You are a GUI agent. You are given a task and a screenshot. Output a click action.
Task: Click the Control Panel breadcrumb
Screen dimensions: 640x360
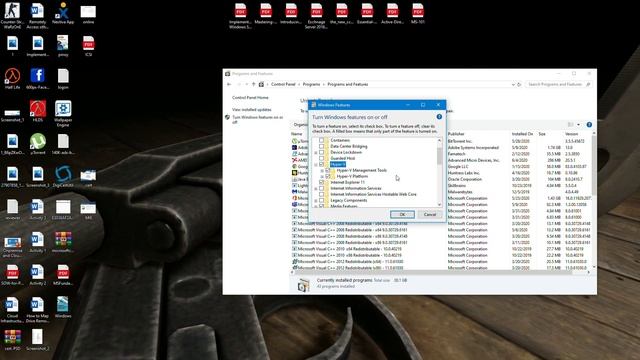(x=283, y=84)
